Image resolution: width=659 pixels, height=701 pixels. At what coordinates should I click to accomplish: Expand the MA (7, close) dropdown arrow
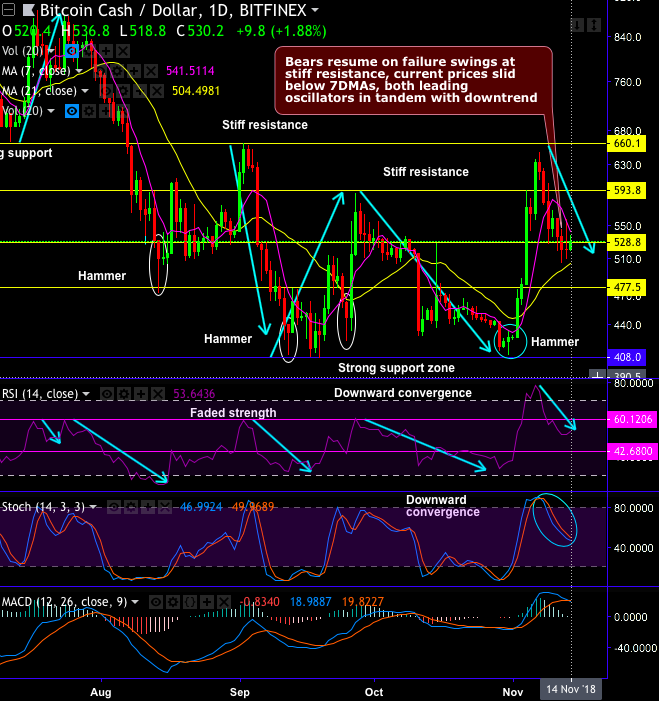79,71
